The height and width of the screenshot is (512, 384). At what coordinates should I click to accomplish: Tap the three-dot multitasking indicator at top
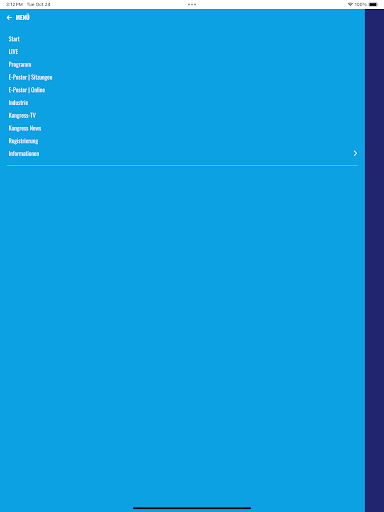click(192, 4)
